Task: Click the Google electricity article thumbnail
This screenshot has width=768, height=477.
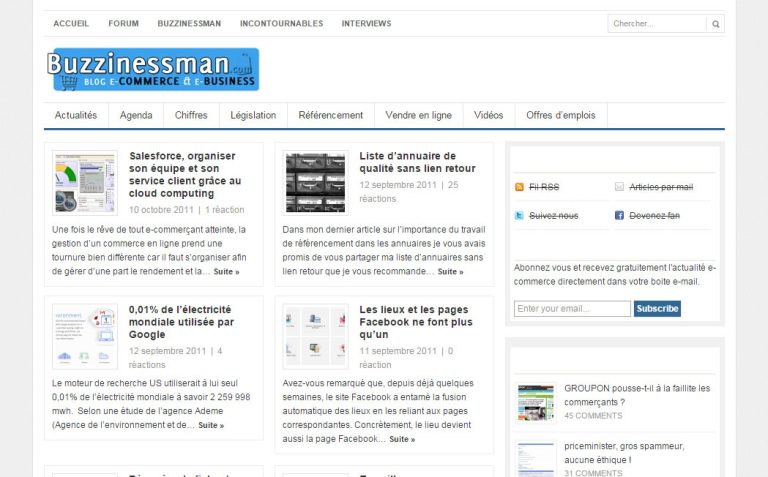Action: pos(85,336)
